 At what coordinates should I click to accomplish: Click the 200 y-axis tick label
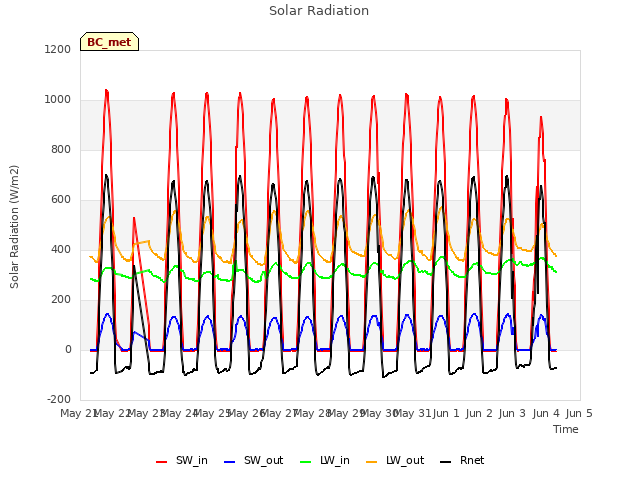point(61,300)
